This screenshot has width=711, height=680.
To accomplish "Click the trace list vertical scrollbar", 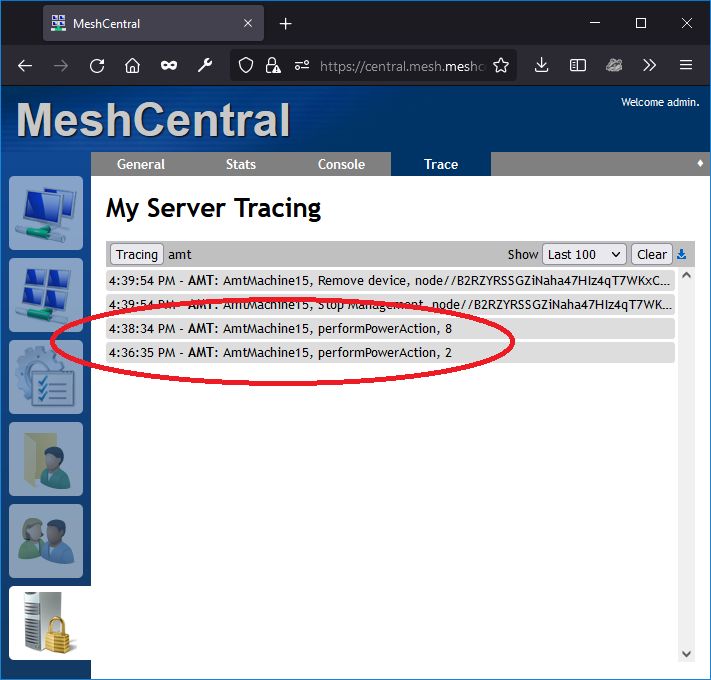I will [686, 460].
